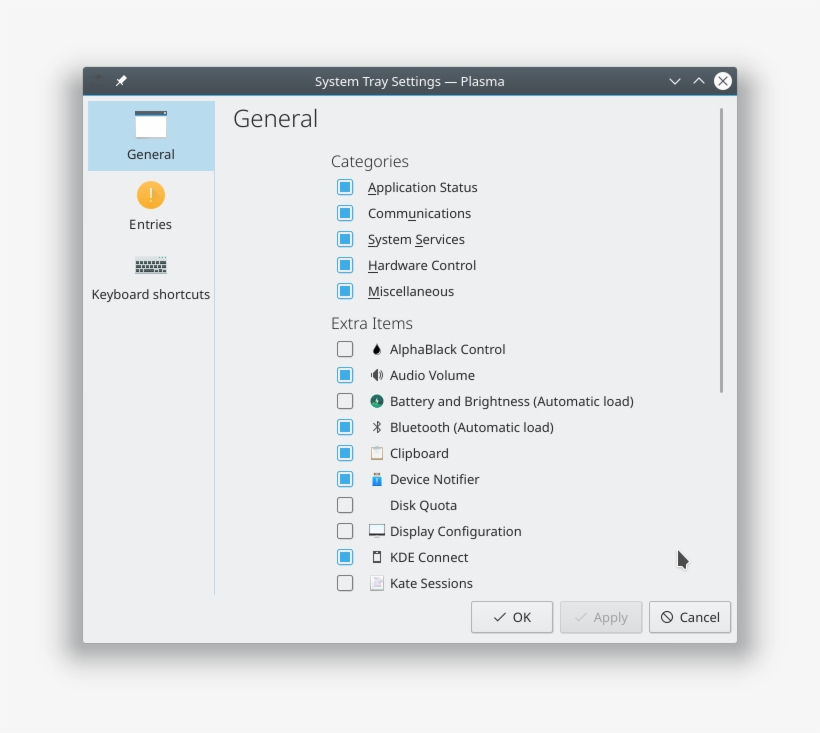Image resolution: width=820 pixels, height=733 pixels.
Task: Click the General window icon in sidebar
Action: point(151,124)
